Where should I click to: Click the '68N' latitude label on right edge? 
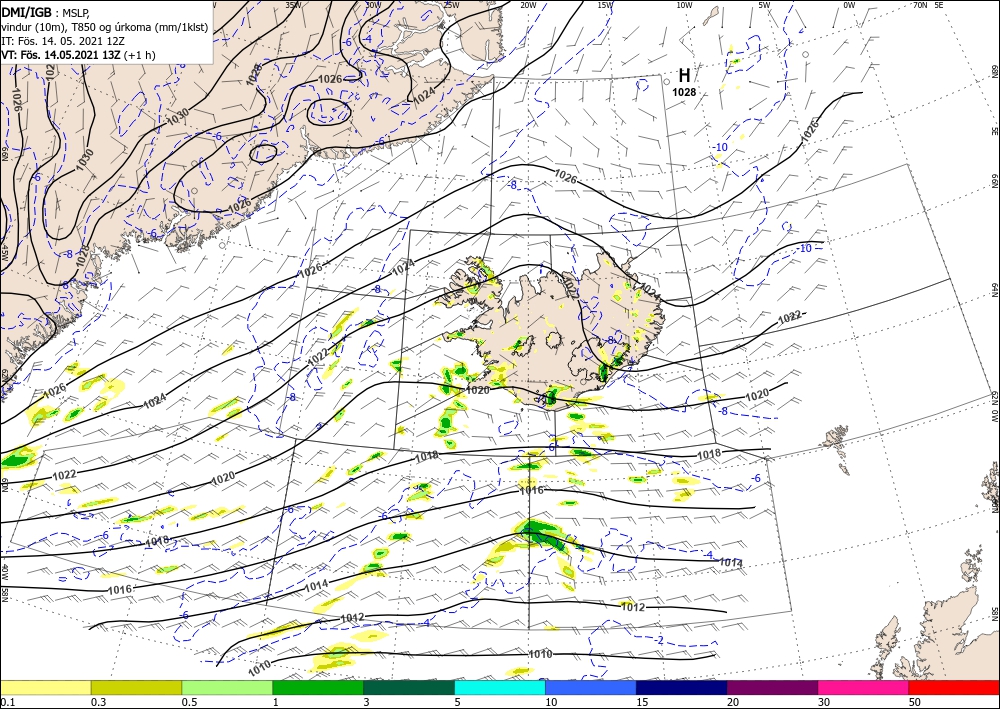coord(994,71)
